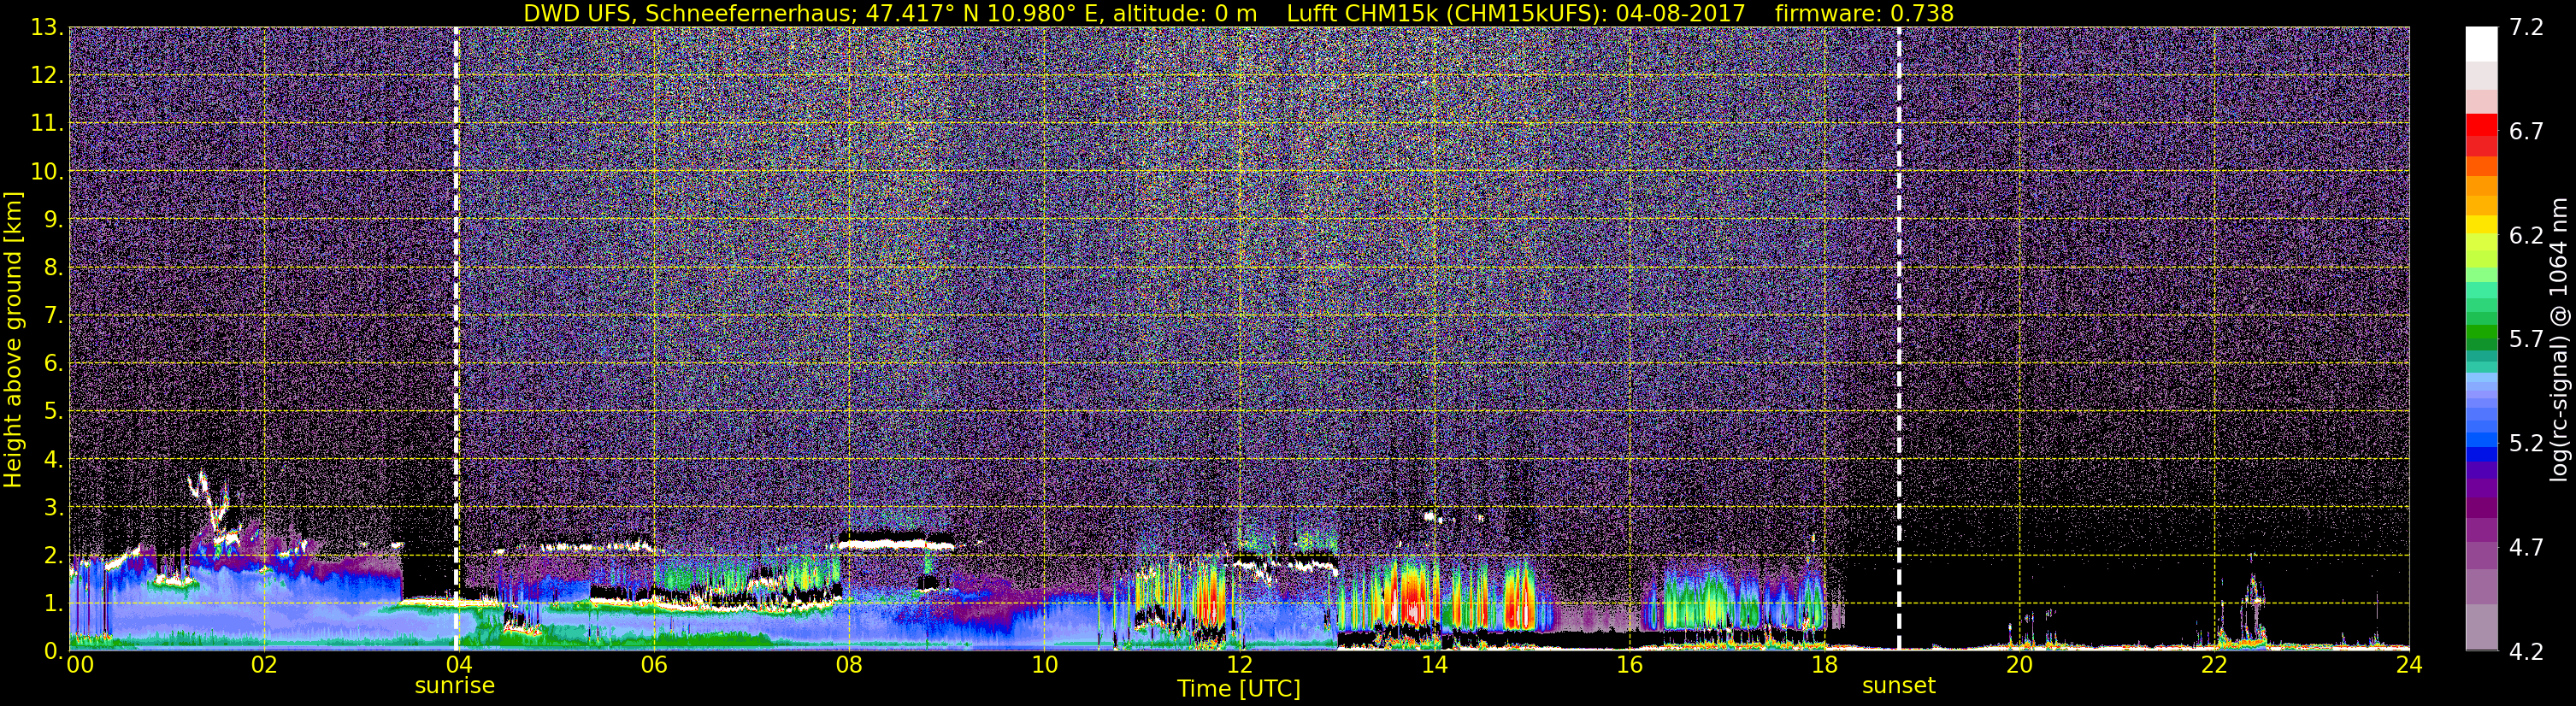Click the "02" time axis tick label
This screenshot has width=2576, height=706.
tap(263, 666)
